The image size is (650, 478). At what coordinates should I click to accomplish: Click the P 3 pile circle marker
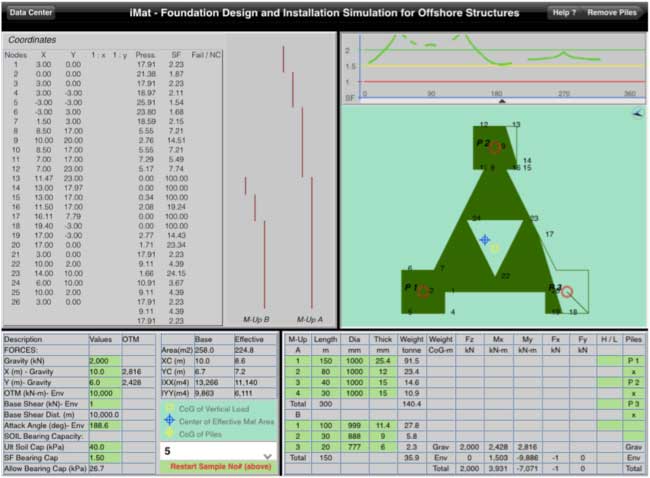tap(567, 292)
